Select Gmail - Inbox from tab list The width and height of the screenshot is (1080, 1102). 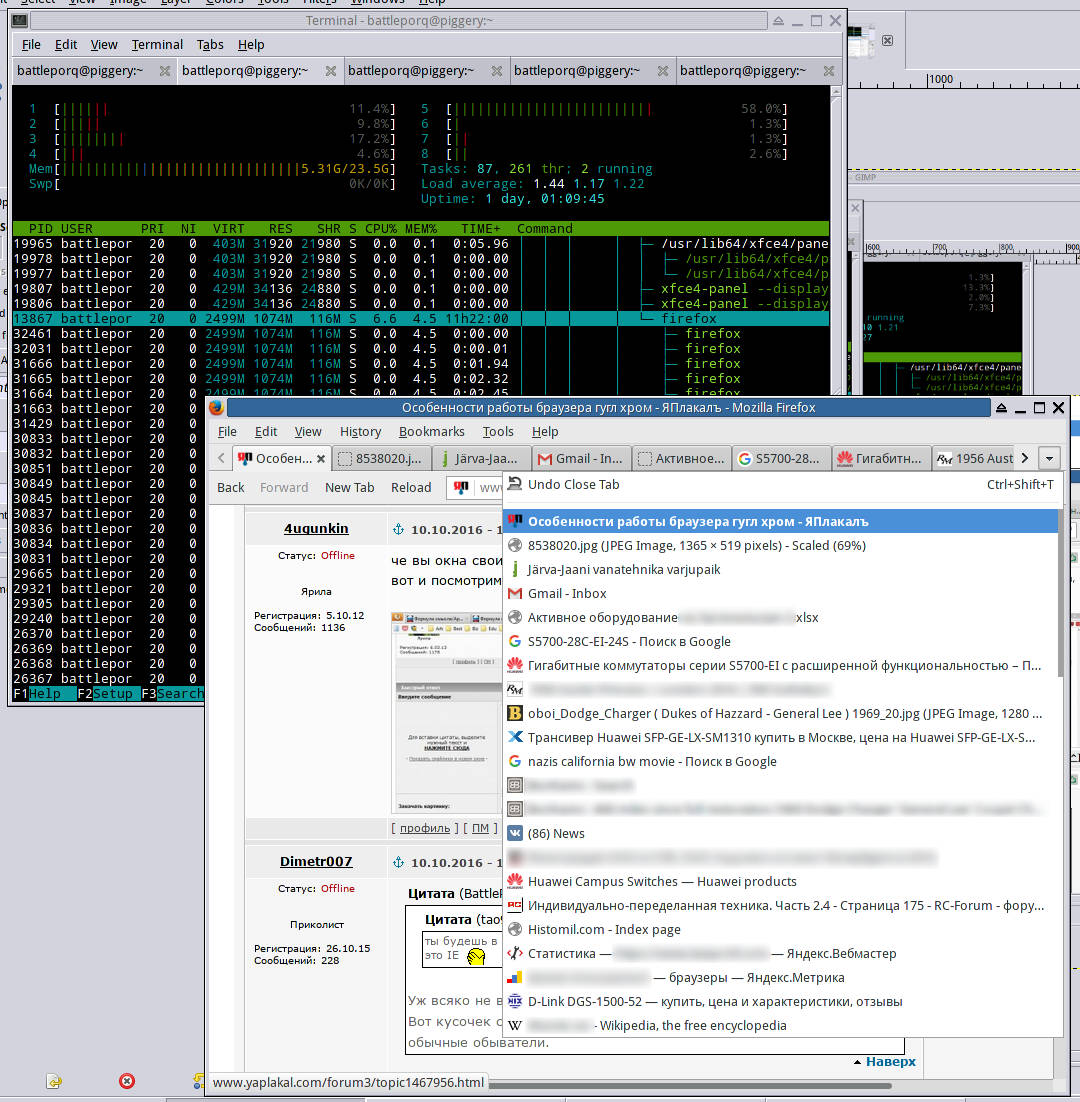(x=781, y=594)
